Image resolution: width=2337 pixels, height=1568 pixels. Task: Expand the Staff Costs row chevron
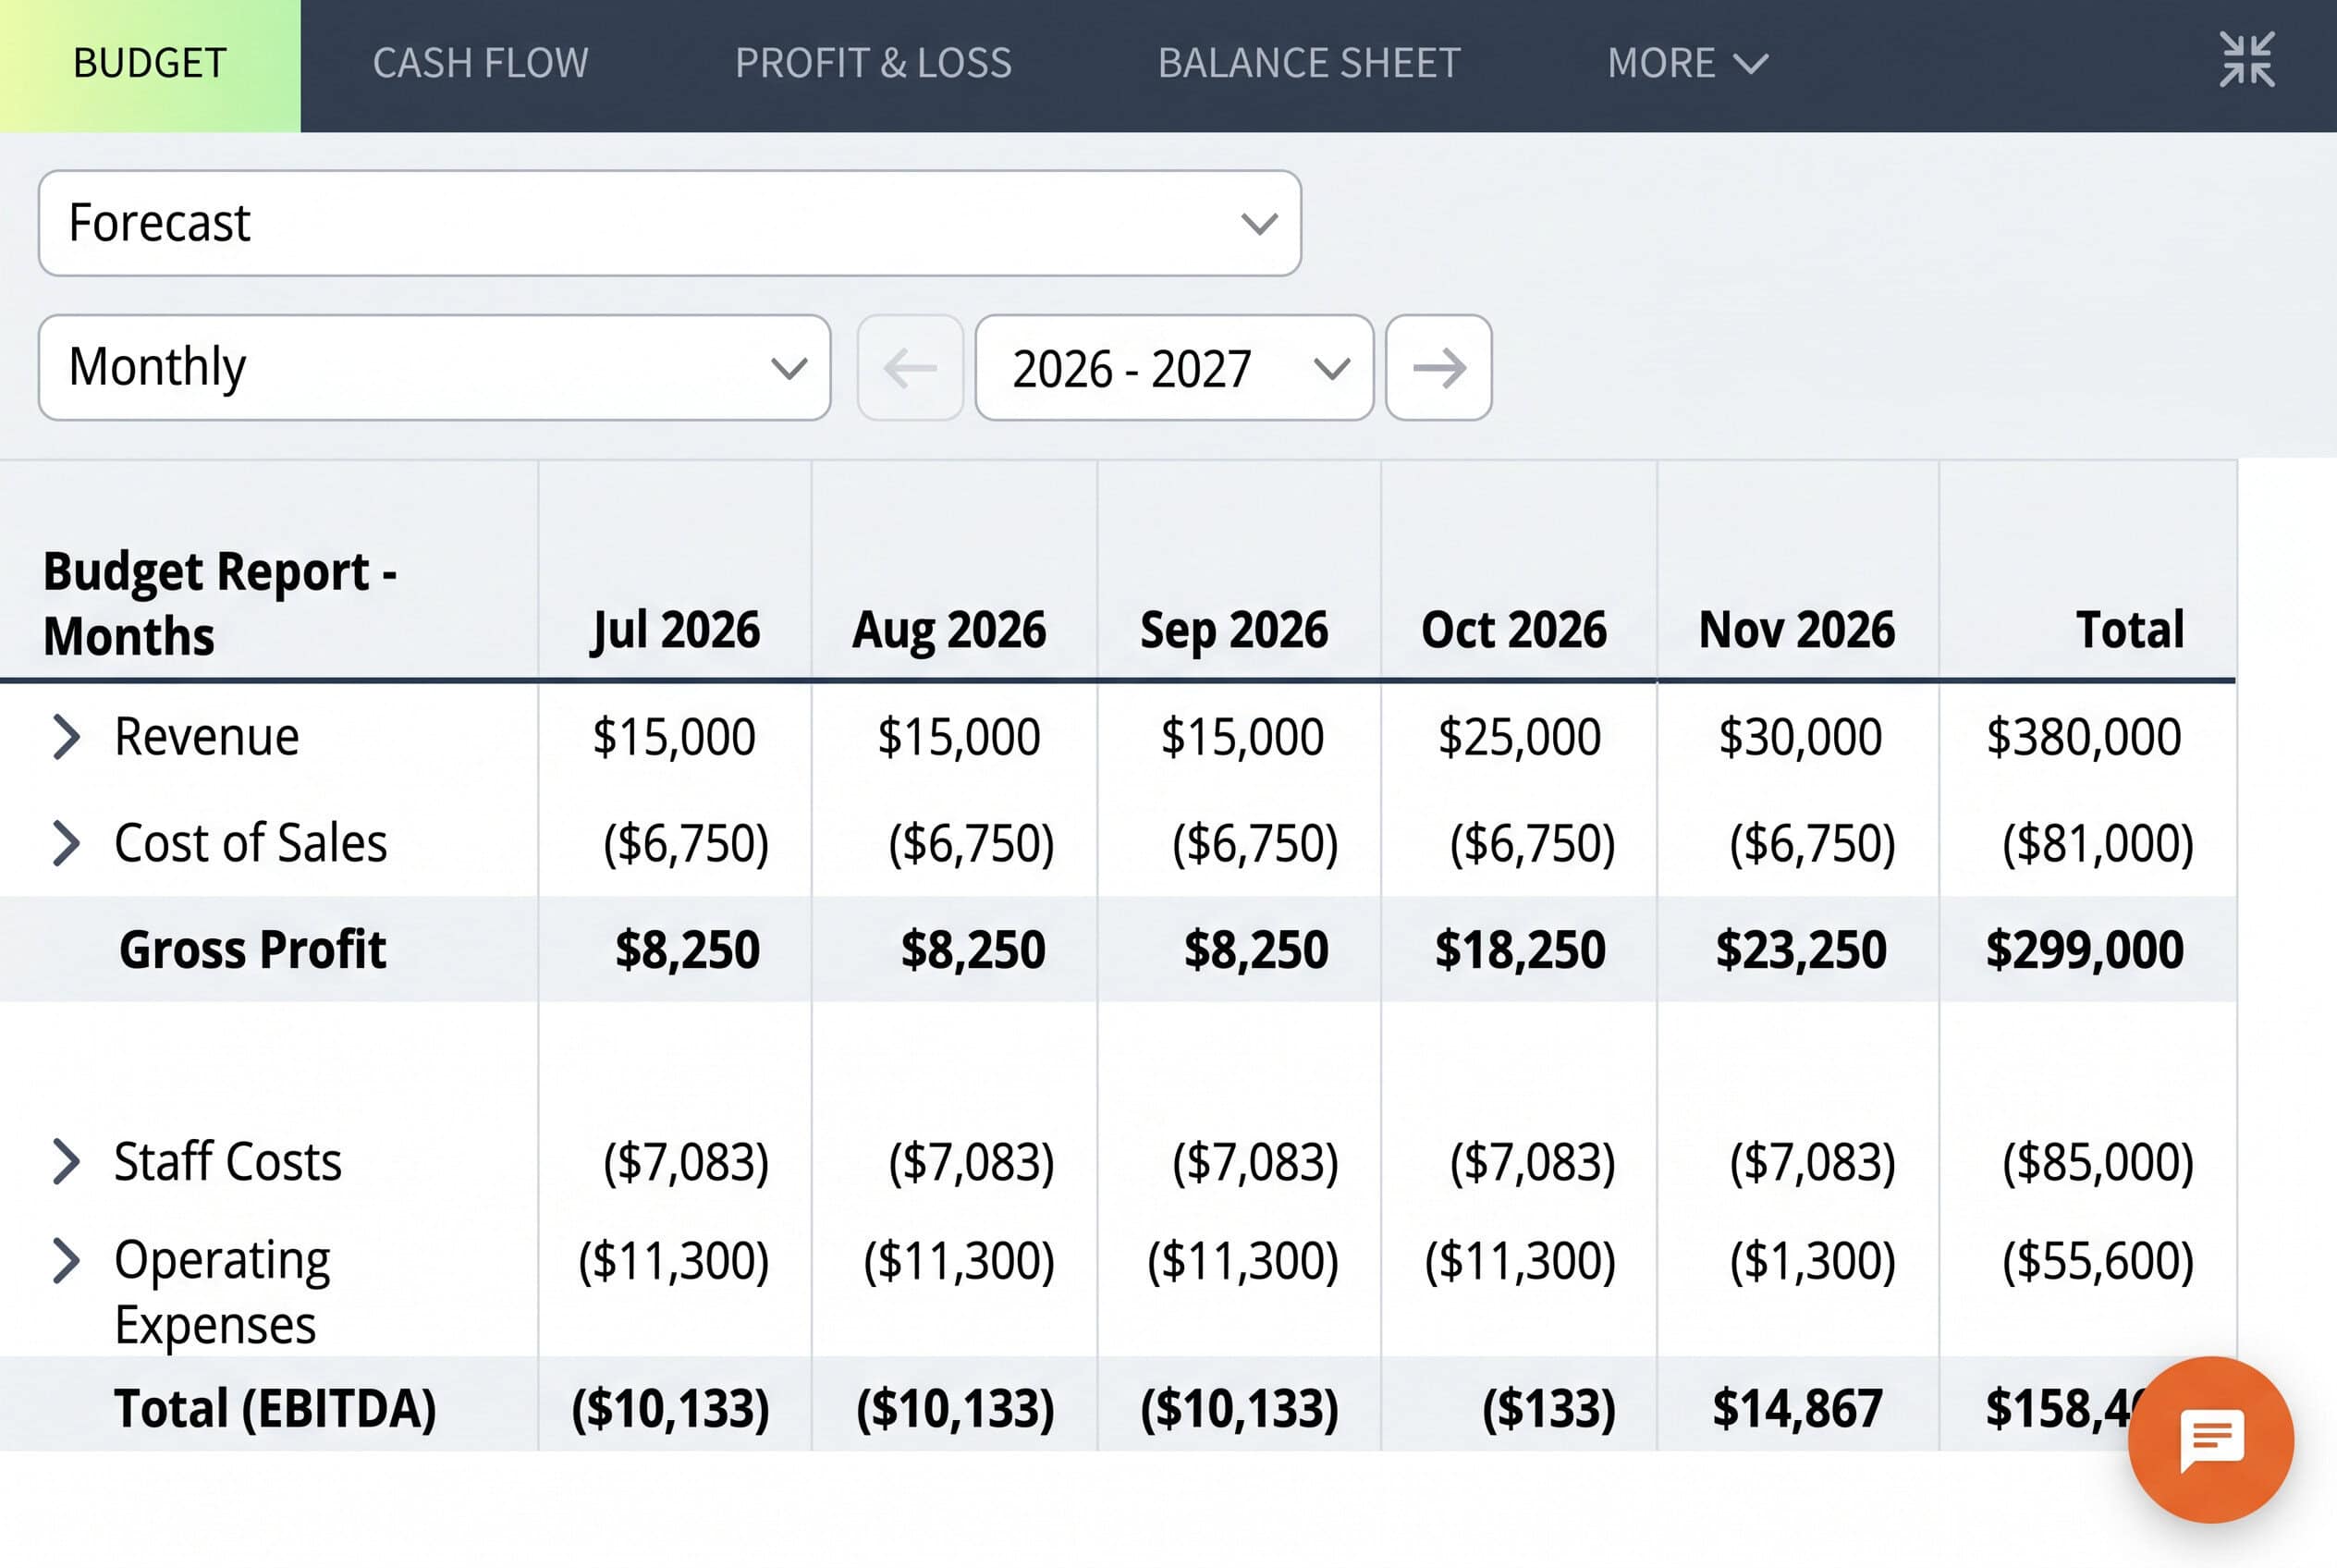[66, 1162]
